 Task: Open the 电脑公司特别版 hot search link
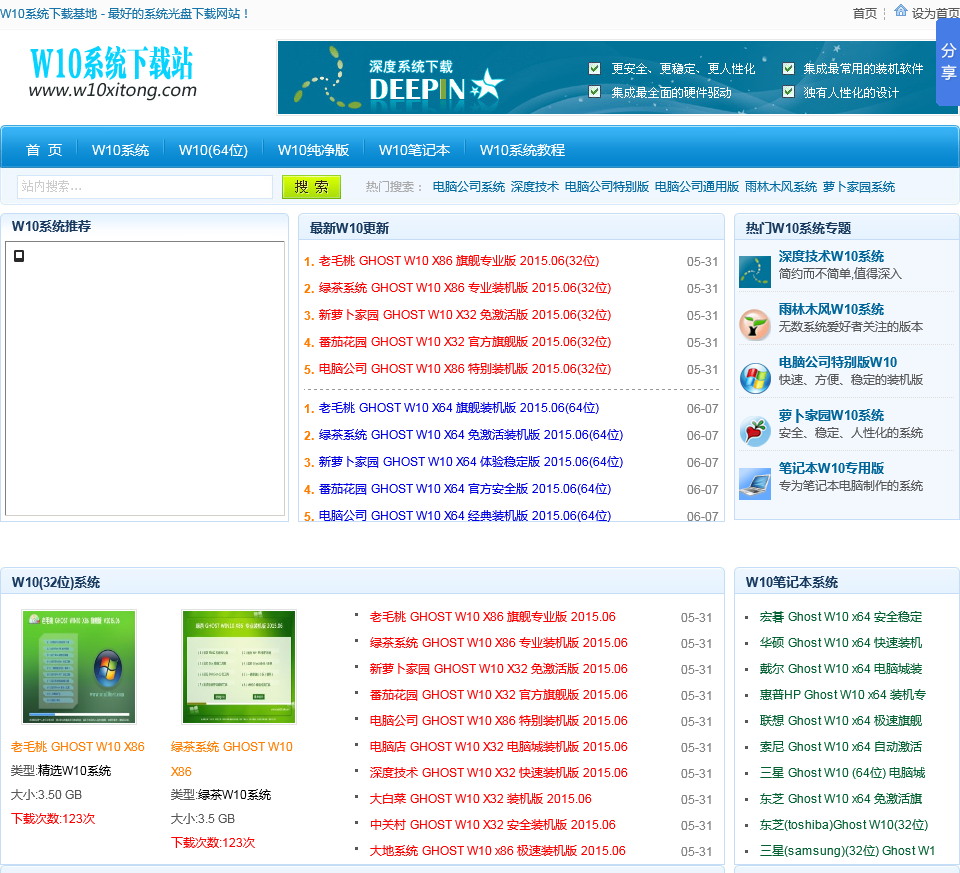coord(607,187)
